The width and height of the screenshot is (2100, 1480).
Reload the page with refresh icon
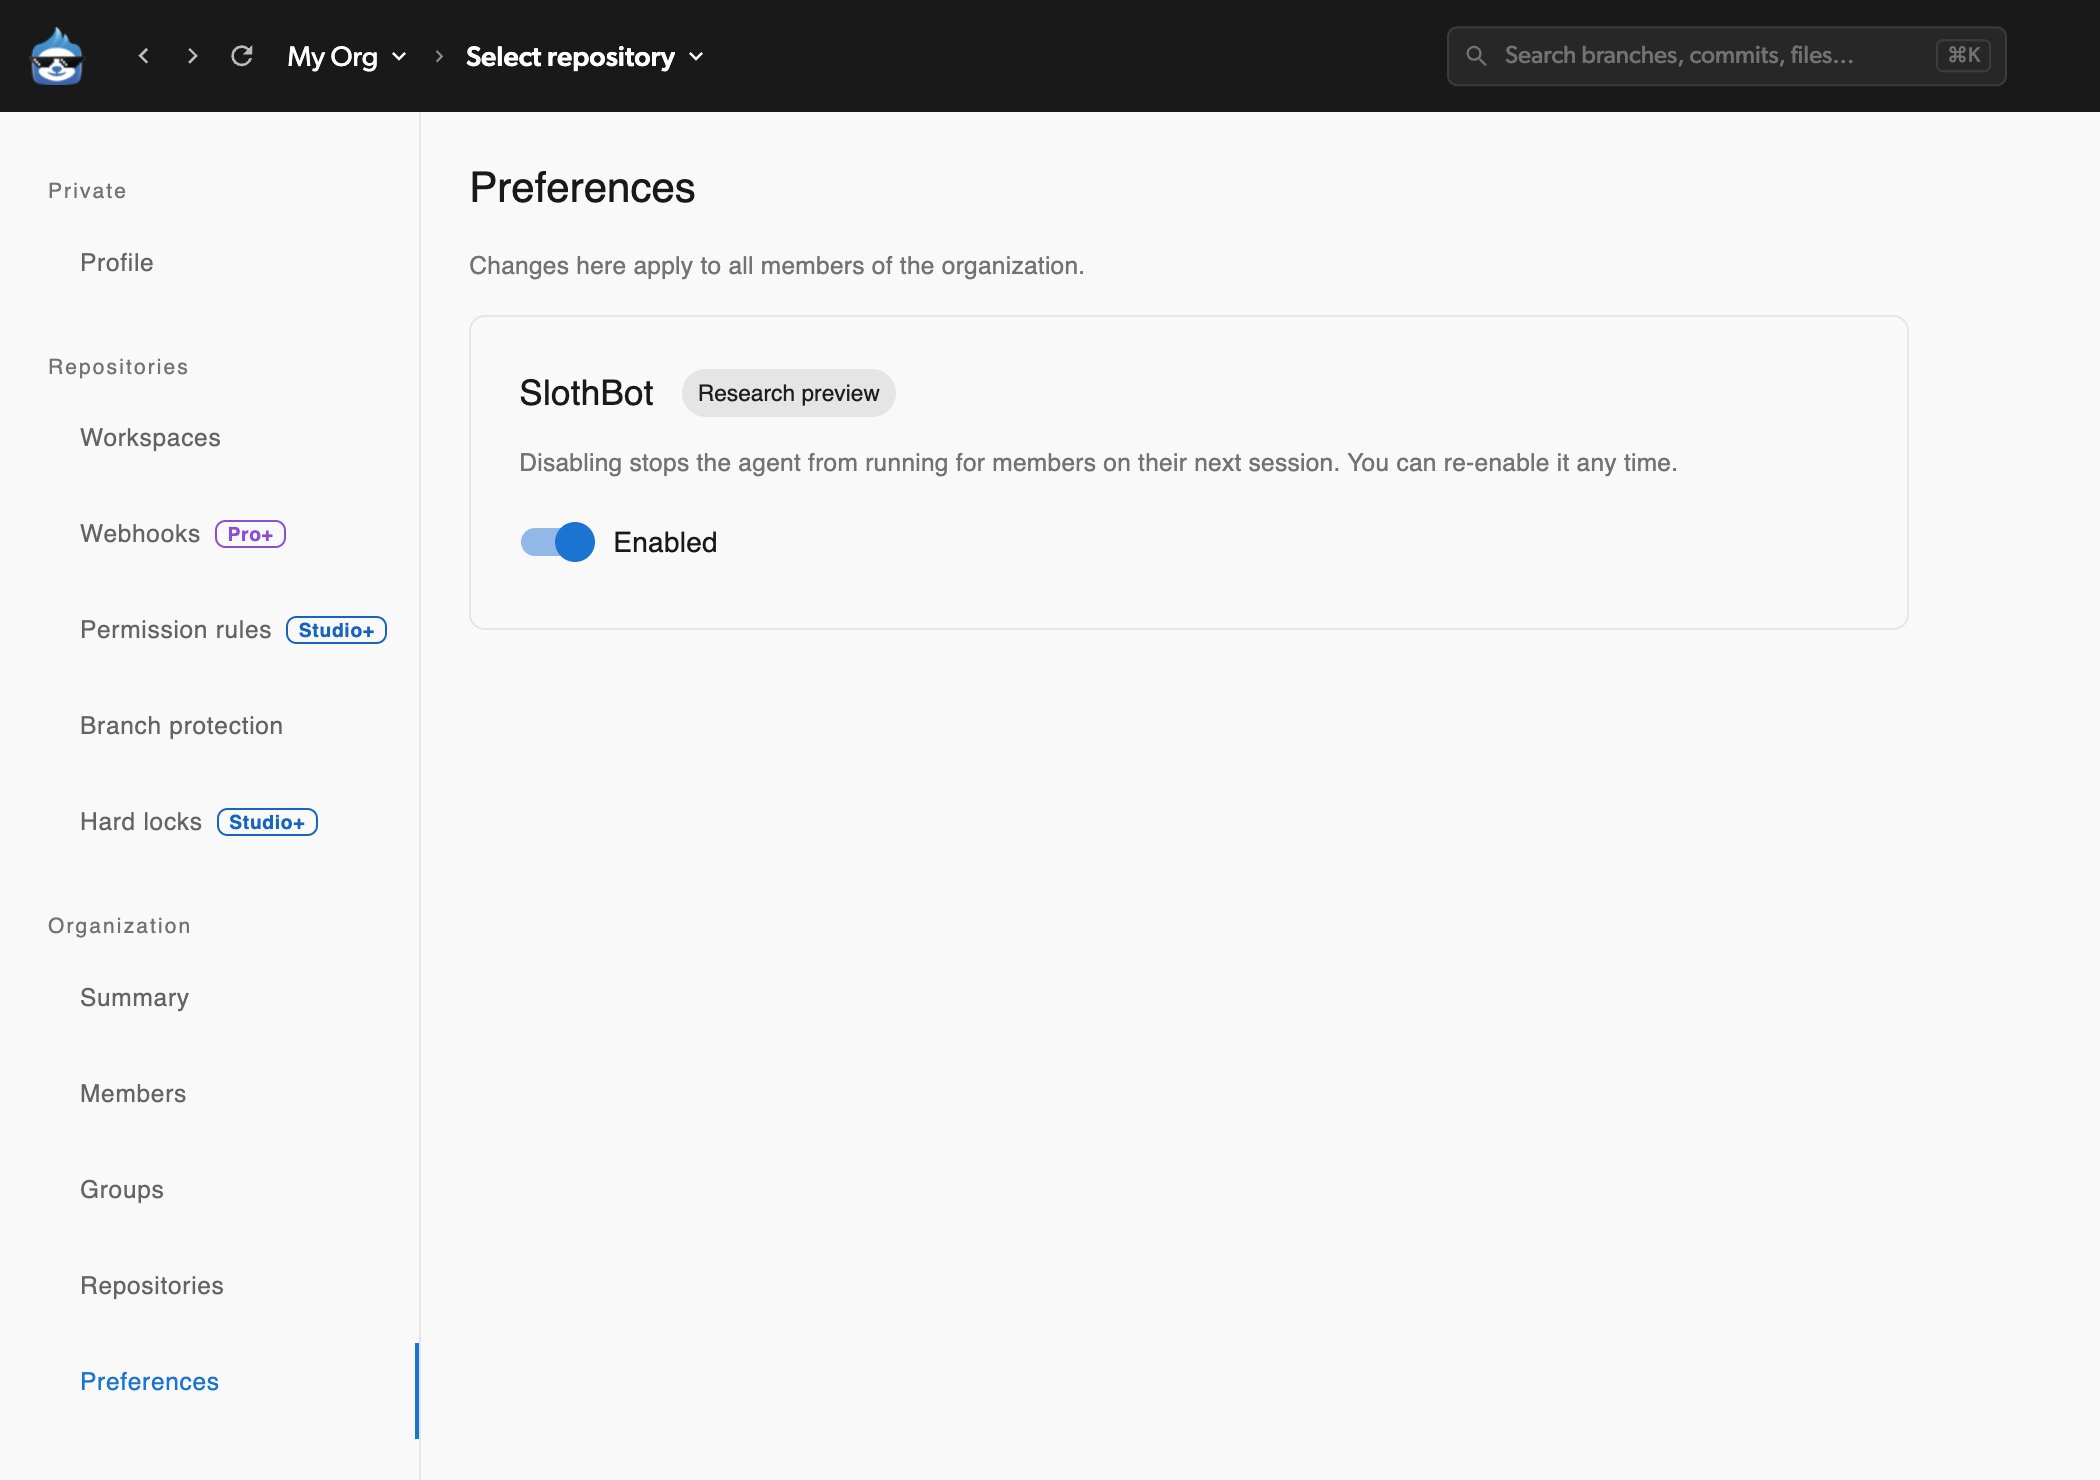(x=242, y=56)
